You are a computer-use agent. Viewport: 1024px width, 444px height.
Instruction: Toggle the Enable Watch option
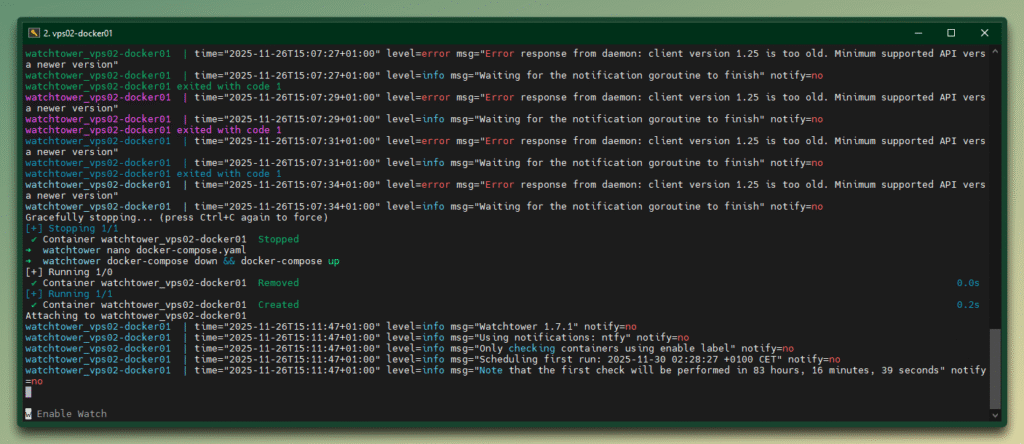tap(66, 414)
